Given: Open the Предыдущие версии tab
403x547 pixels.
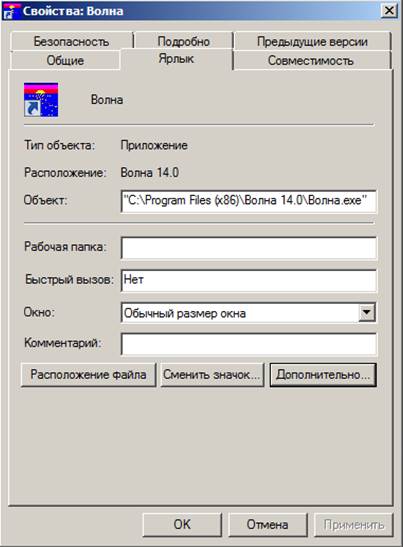Looking at the screenshot, I should [x=312, y=41].
